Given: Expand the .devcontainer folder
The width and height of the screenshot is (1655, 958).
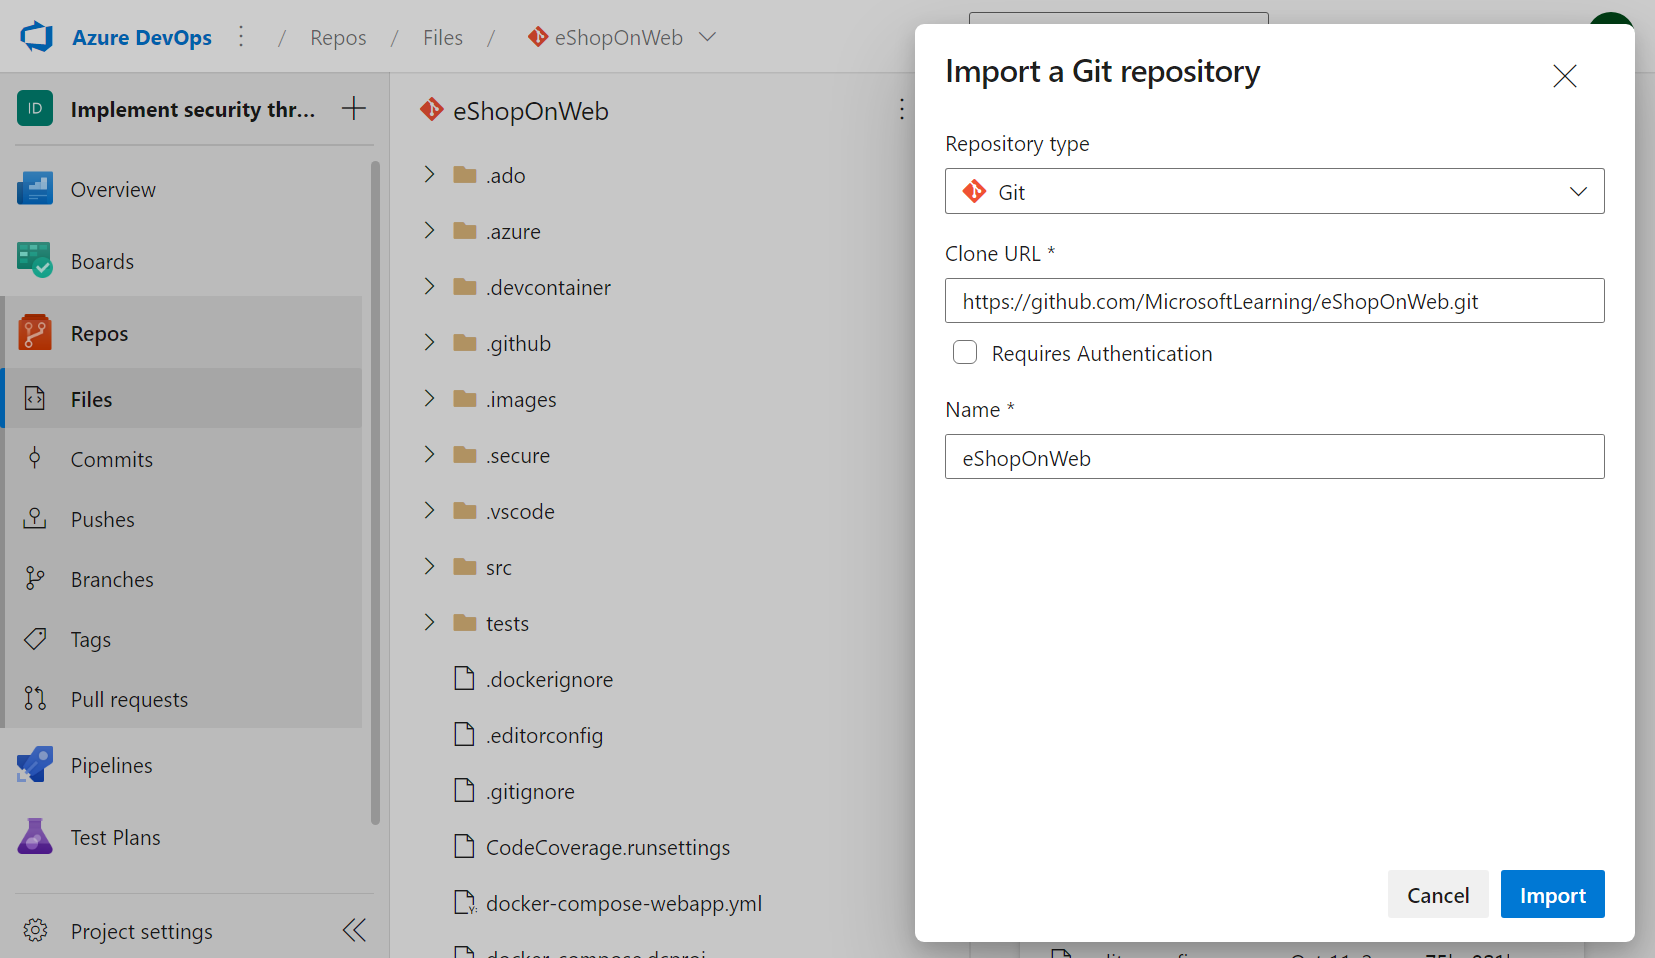Looking at the screenshot, I should (430, 286).
